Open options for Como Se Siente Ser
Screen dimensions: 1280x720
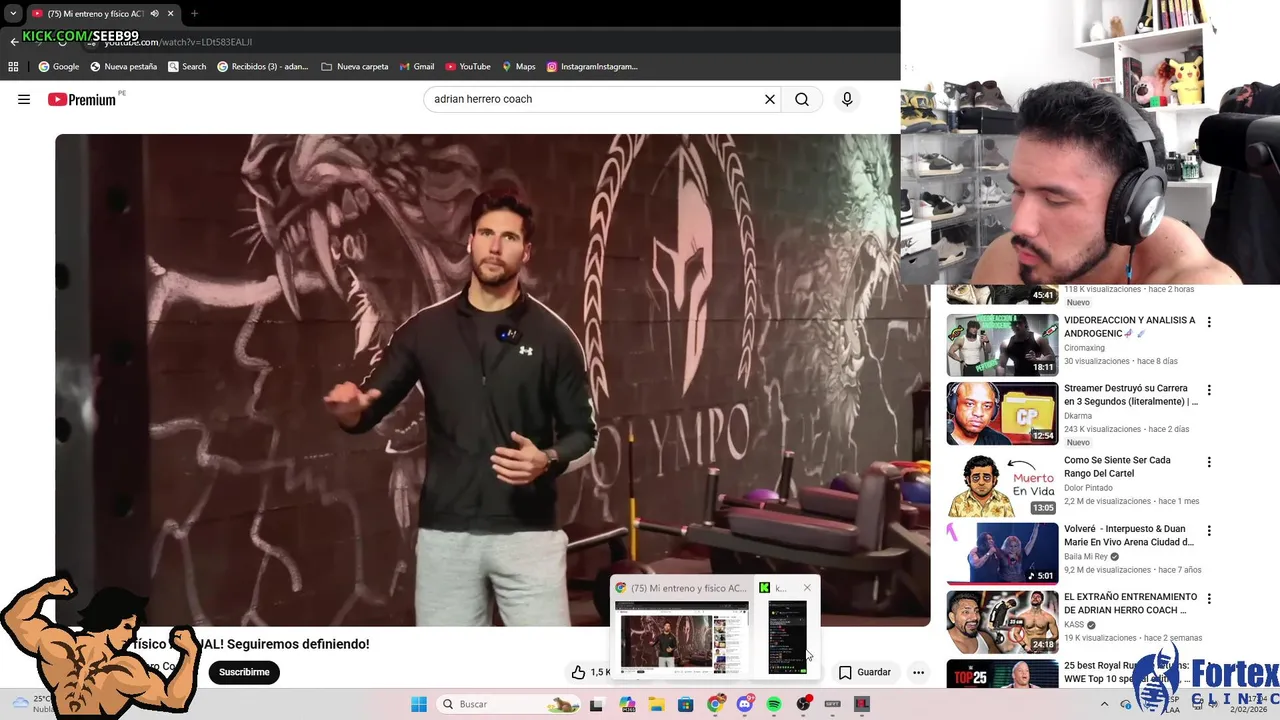1209,462
